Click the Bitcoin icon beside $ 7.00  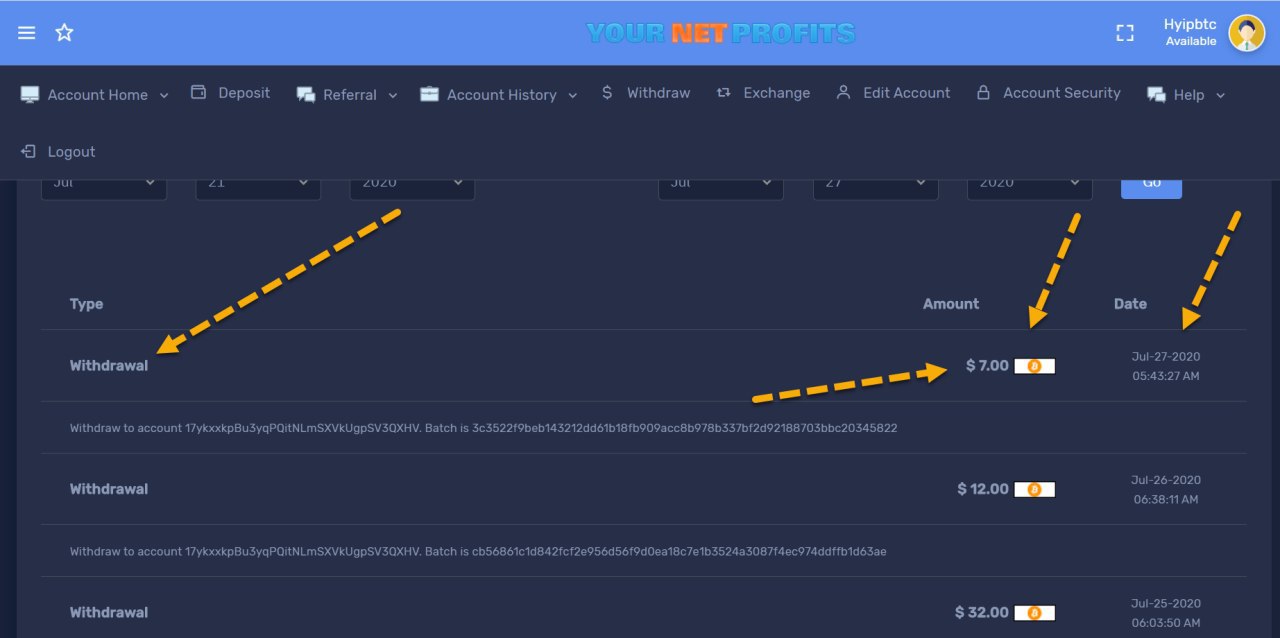1034,366
